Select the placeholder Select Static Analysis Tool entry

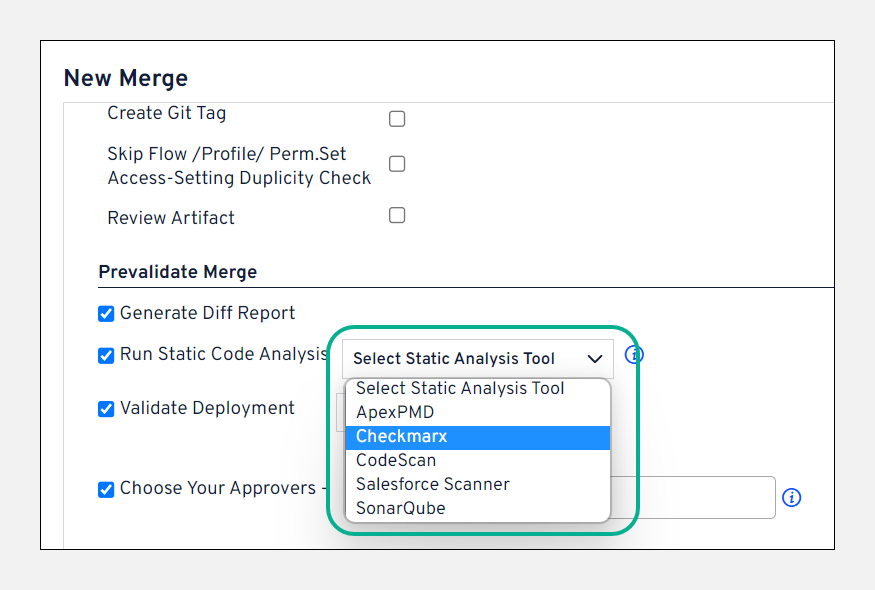[x=460, y=388]
